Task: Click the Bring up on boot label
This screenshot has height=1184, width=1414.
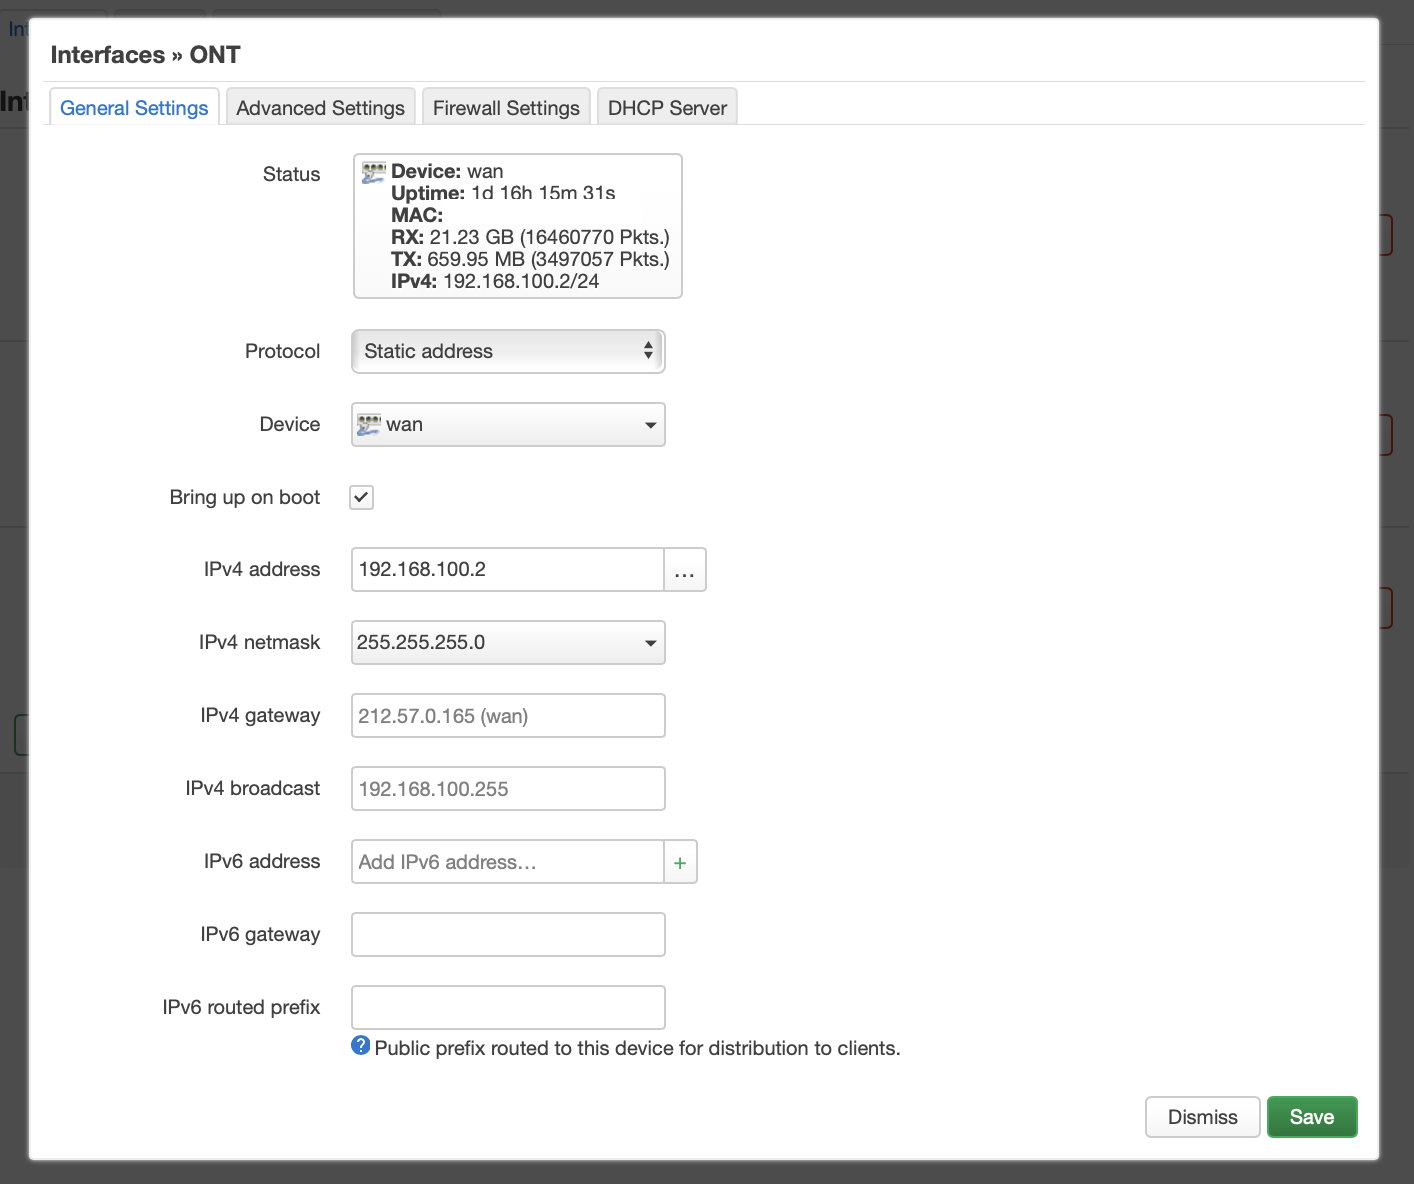Action: (245, 497)
